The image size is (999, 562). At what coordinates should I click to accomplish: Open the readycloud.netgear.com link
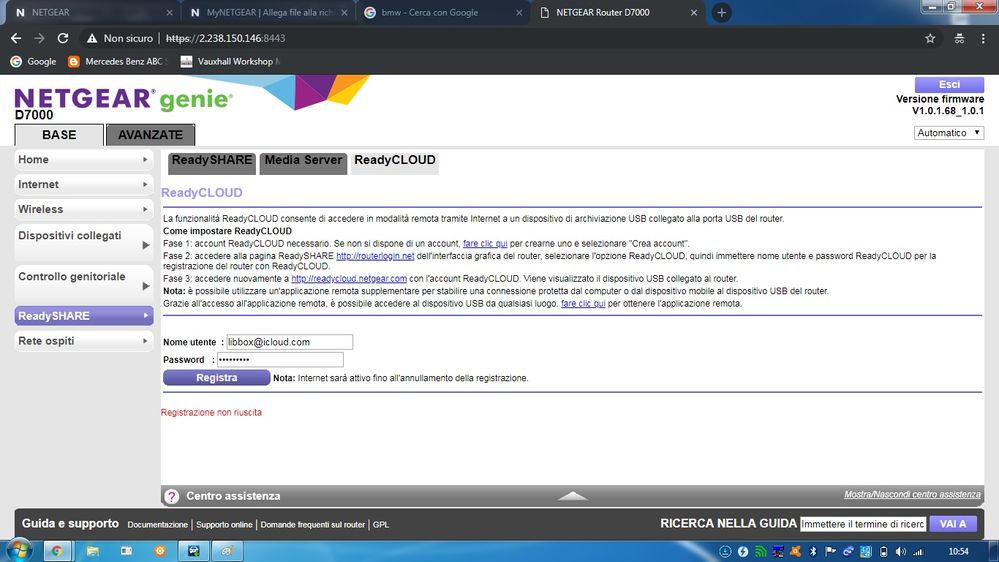pos(349,279)
